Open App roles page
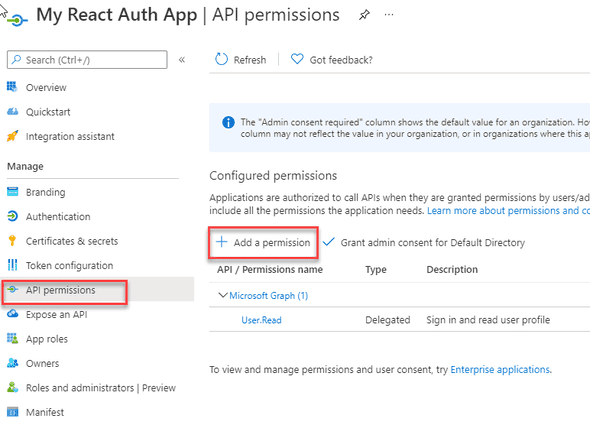The width and height of the screenshot is (590, 425). point(47,339)
